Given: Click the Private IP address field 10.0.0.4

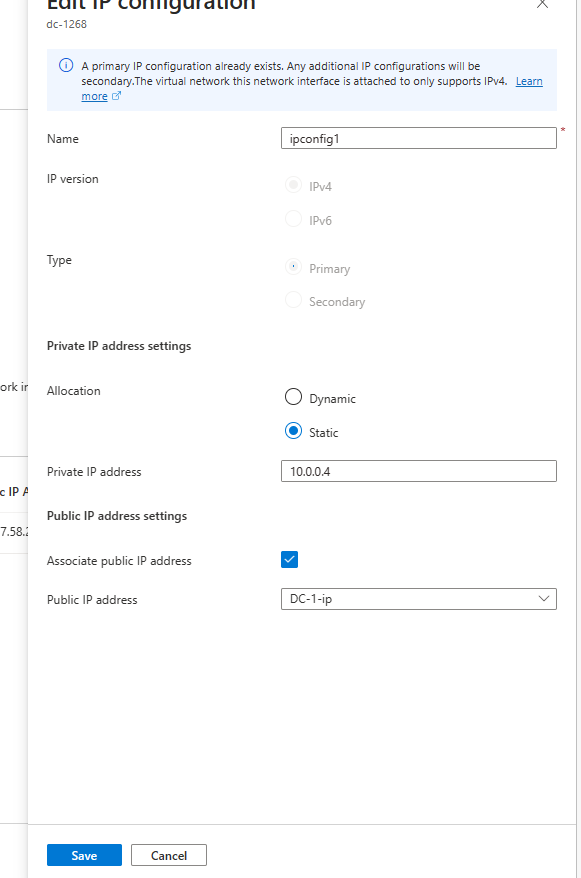Looking at the screenshot, I should [418, 471].
